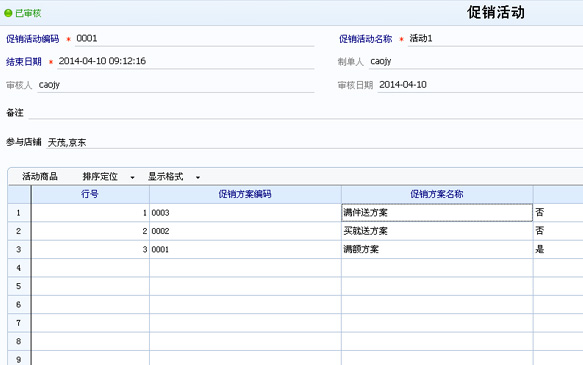
Task: Click the 结束日期 field with 2014-04-10 09:12:16
Action: click(x=186, y=61)
